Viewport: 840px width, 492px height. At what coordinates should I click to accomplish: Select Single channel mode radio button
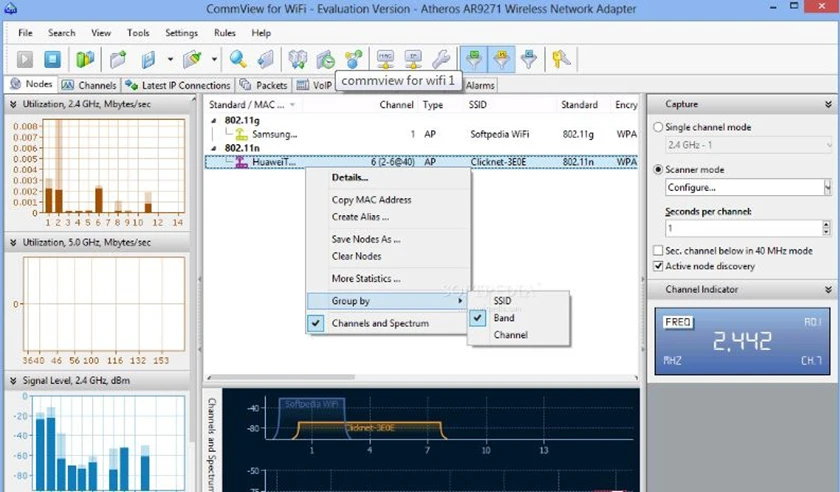click(x=658, y=127)
